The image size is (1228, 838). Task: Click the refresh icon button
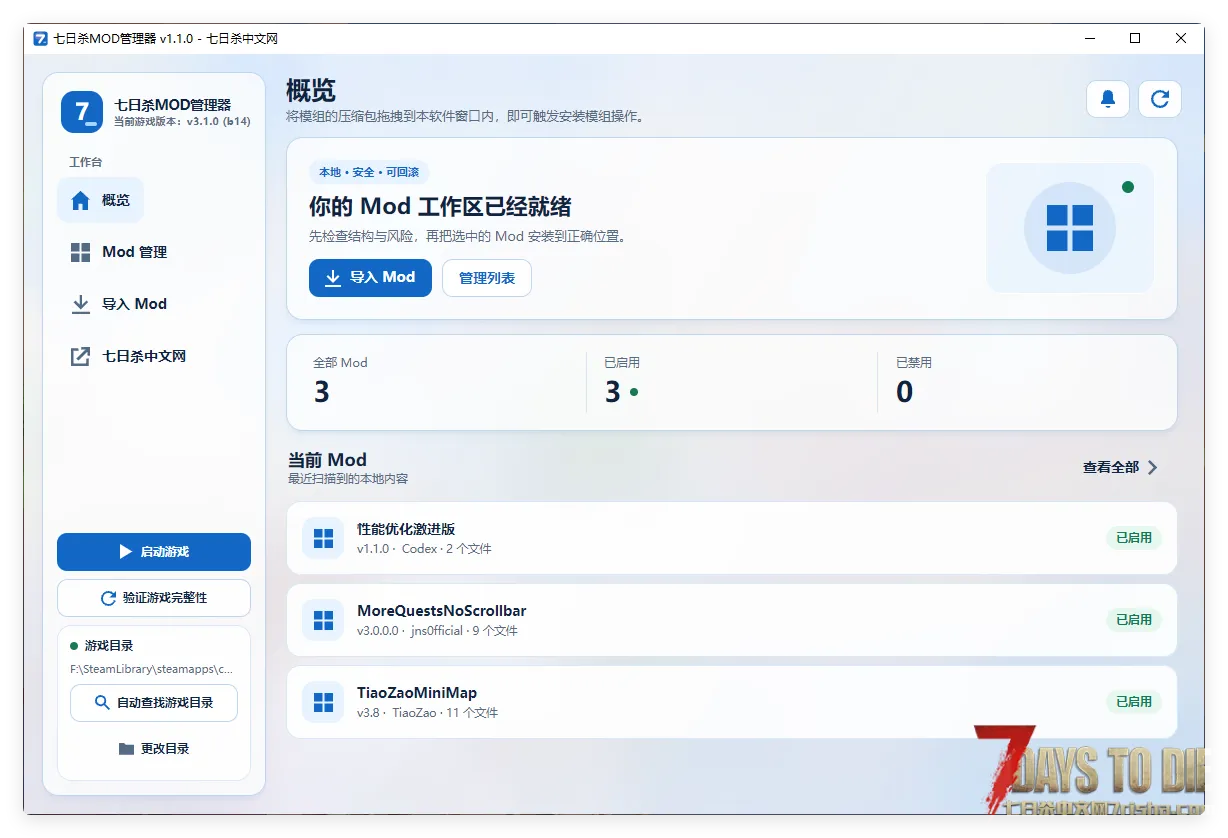click(1160, 99)
